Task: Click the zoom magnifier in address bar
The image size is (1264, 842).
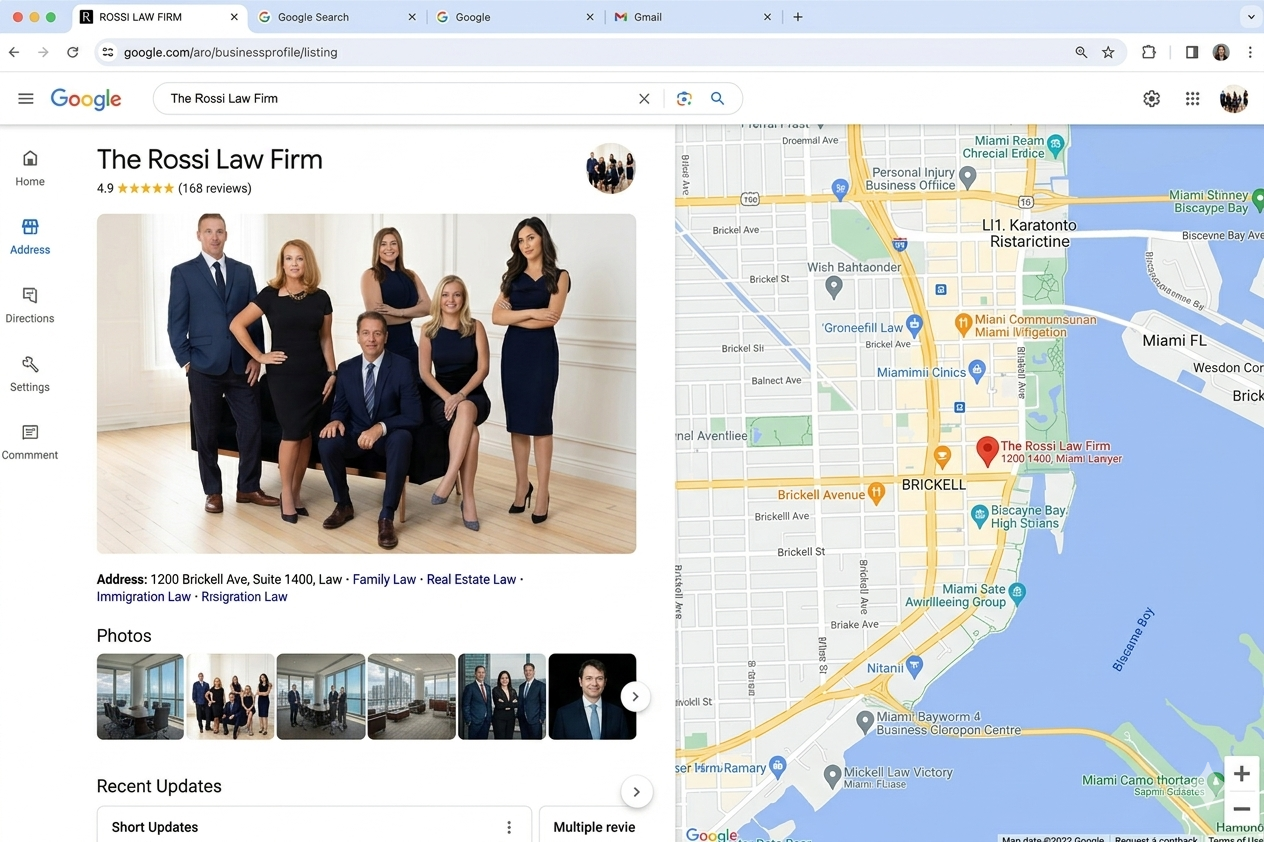Action: click(x=1081, y=52)
